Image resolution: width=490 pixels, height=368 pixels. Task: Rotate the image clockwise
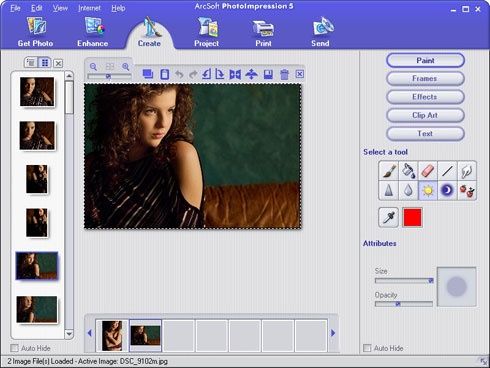pyautogui.click(x=220, y=74)
